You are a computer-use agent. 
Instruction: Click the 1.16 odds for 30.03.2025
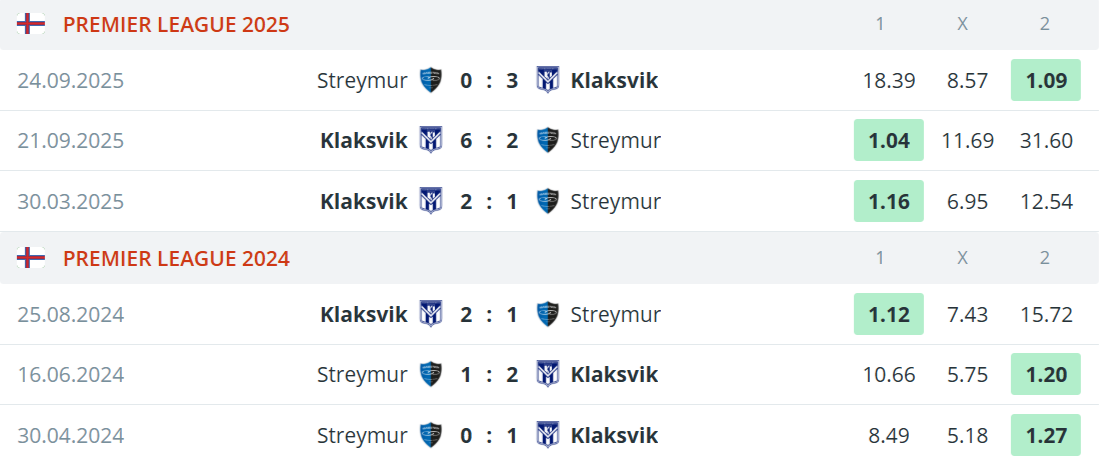click(x=889, y=201)
